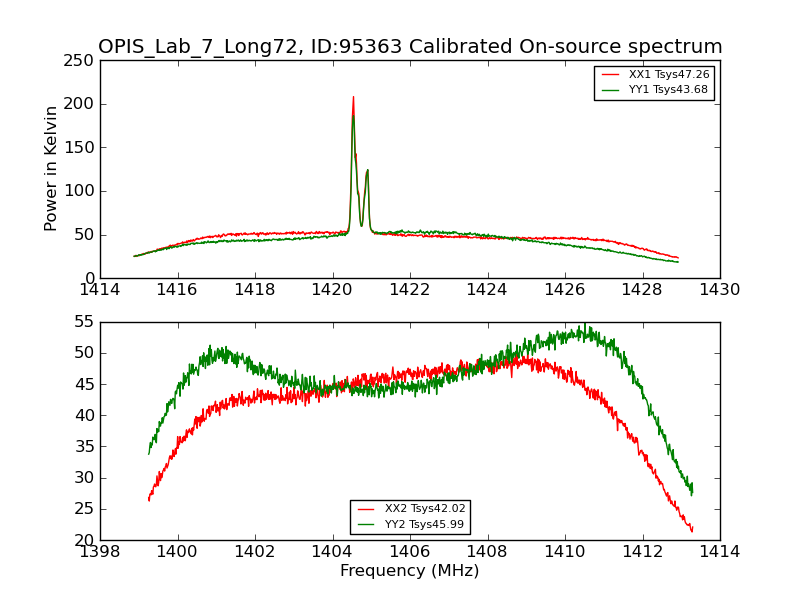
Task: Select the 1410 tick label on lower plot
Action: (565, 551)
